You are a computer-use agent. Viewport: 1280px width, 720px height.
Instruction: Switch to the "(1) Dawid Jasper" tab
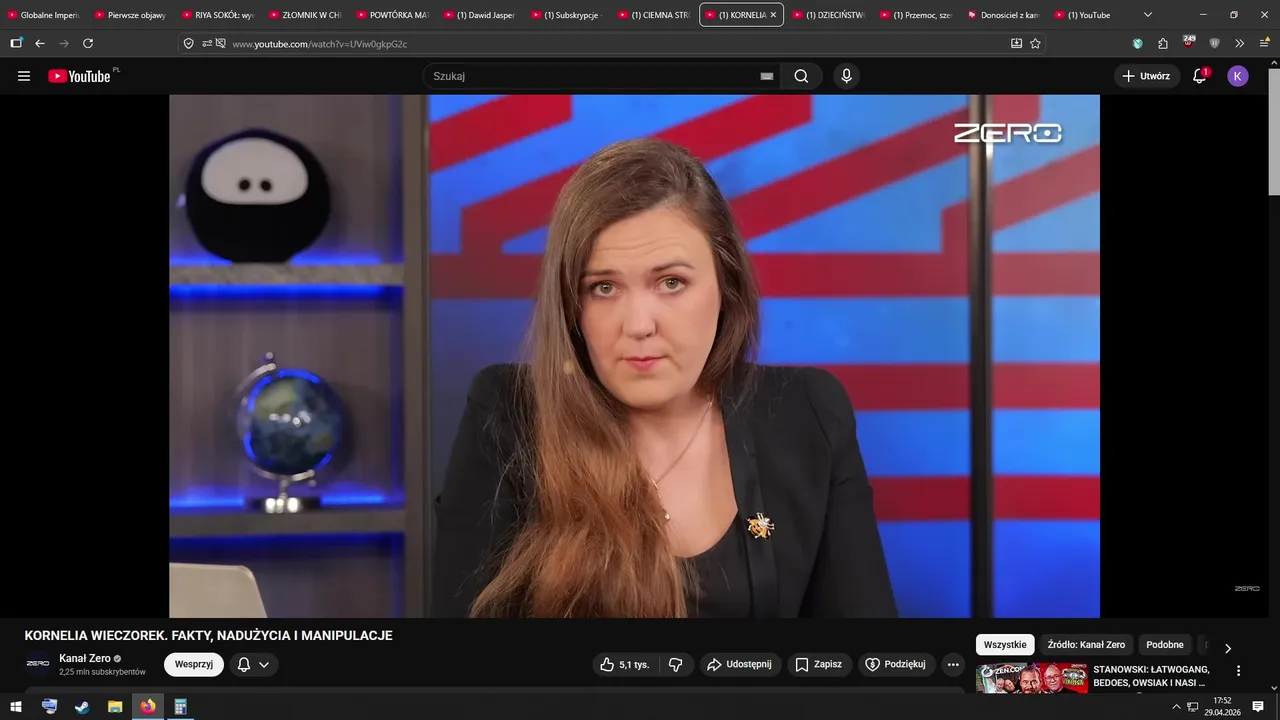pyautogui.click(x=479, y=15)
